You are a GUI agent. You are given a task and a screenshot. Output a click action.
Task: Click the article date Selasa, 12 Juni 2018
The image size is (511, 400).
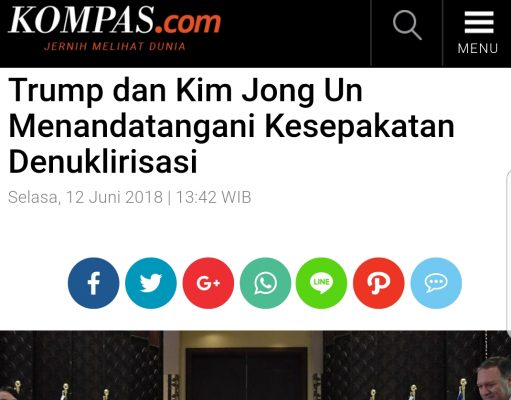[x=85, y=197]
